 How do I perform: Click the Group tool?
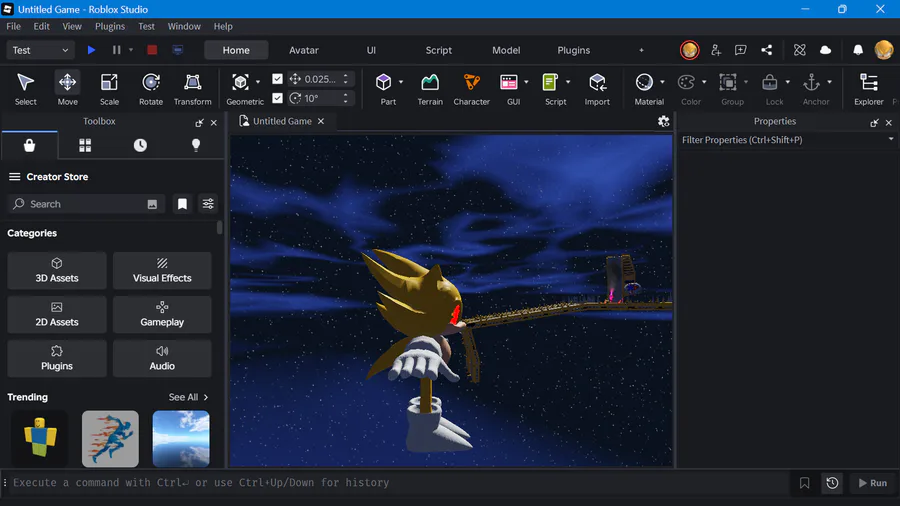tap(728, 82)
